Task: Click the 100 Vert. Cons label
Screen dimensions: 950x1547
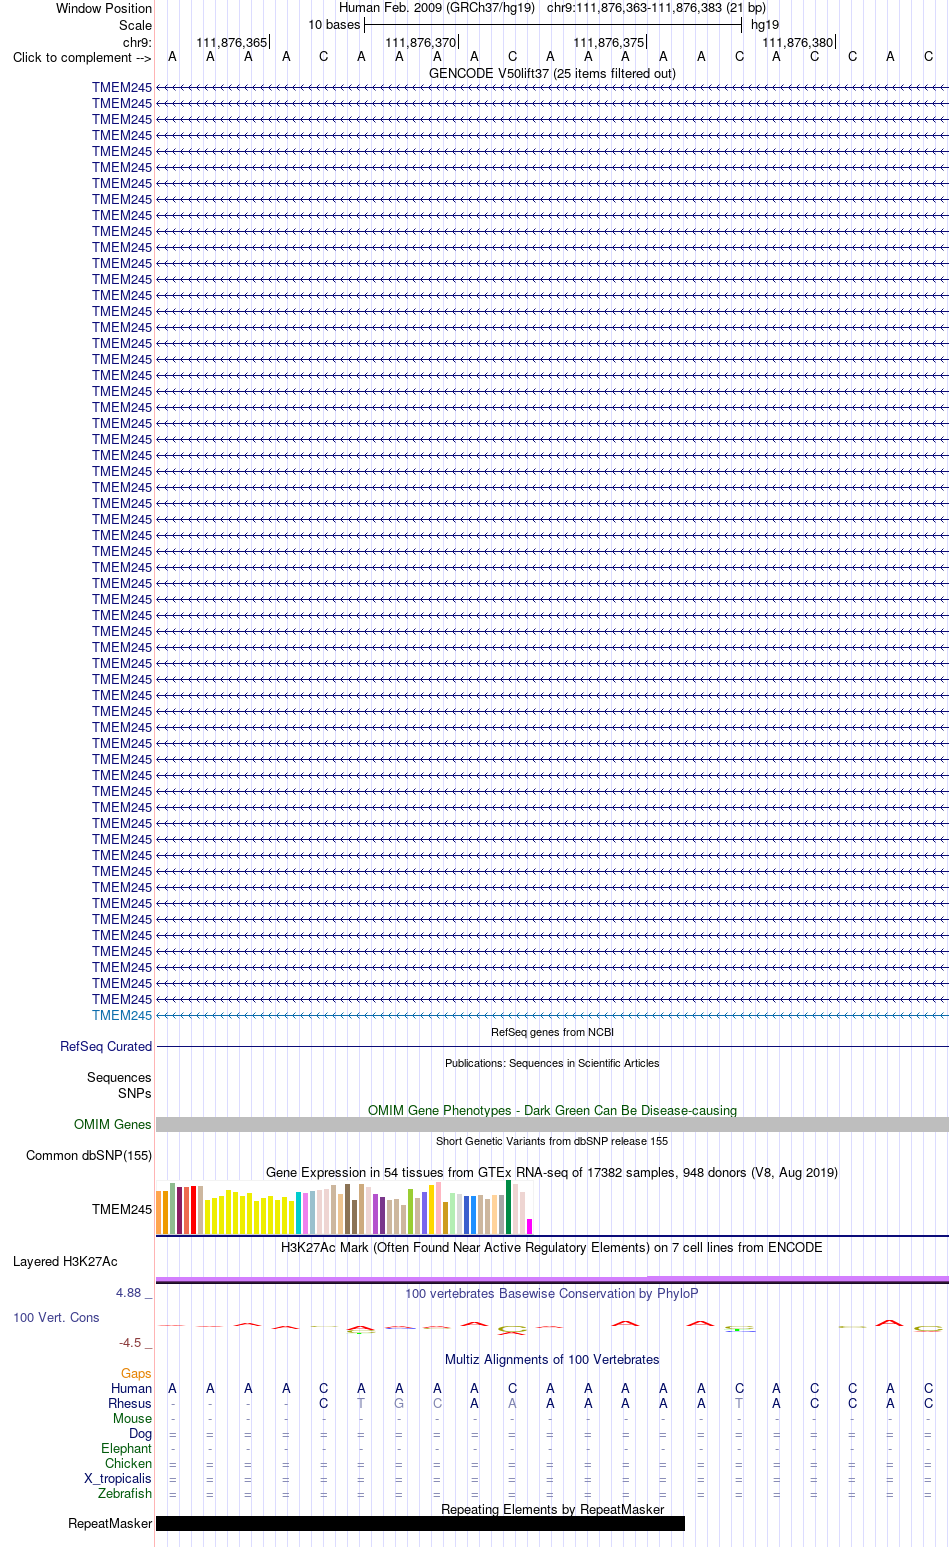Action: coord(56,1317)
